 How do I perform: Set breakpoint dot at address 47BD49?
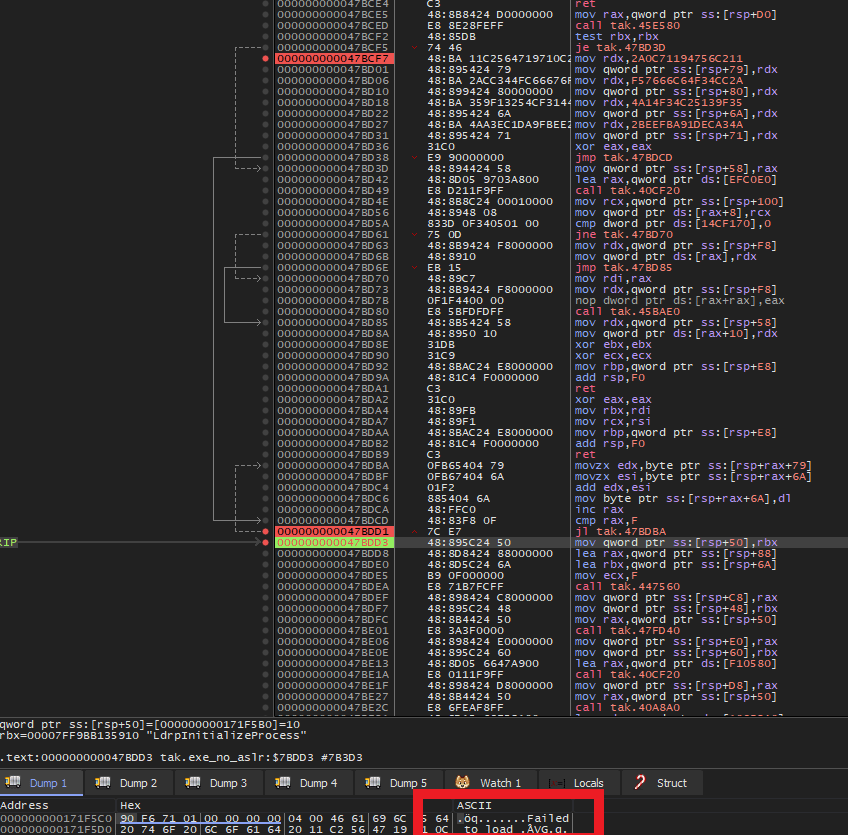point(265,190)
